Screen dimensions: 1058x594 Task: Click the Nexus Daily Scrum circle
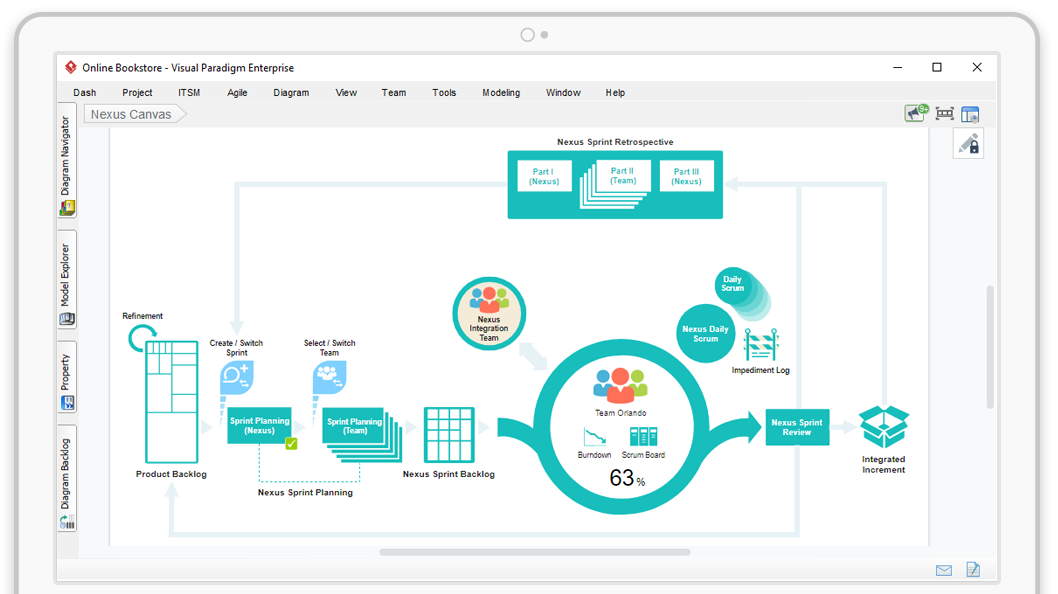tap(706, 333)
